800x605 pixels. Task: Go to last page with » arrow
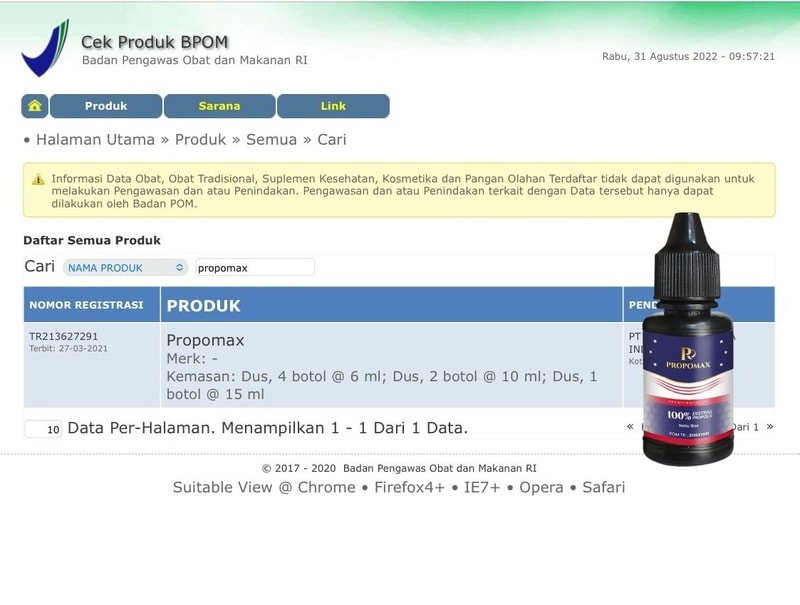coord(769,426)
